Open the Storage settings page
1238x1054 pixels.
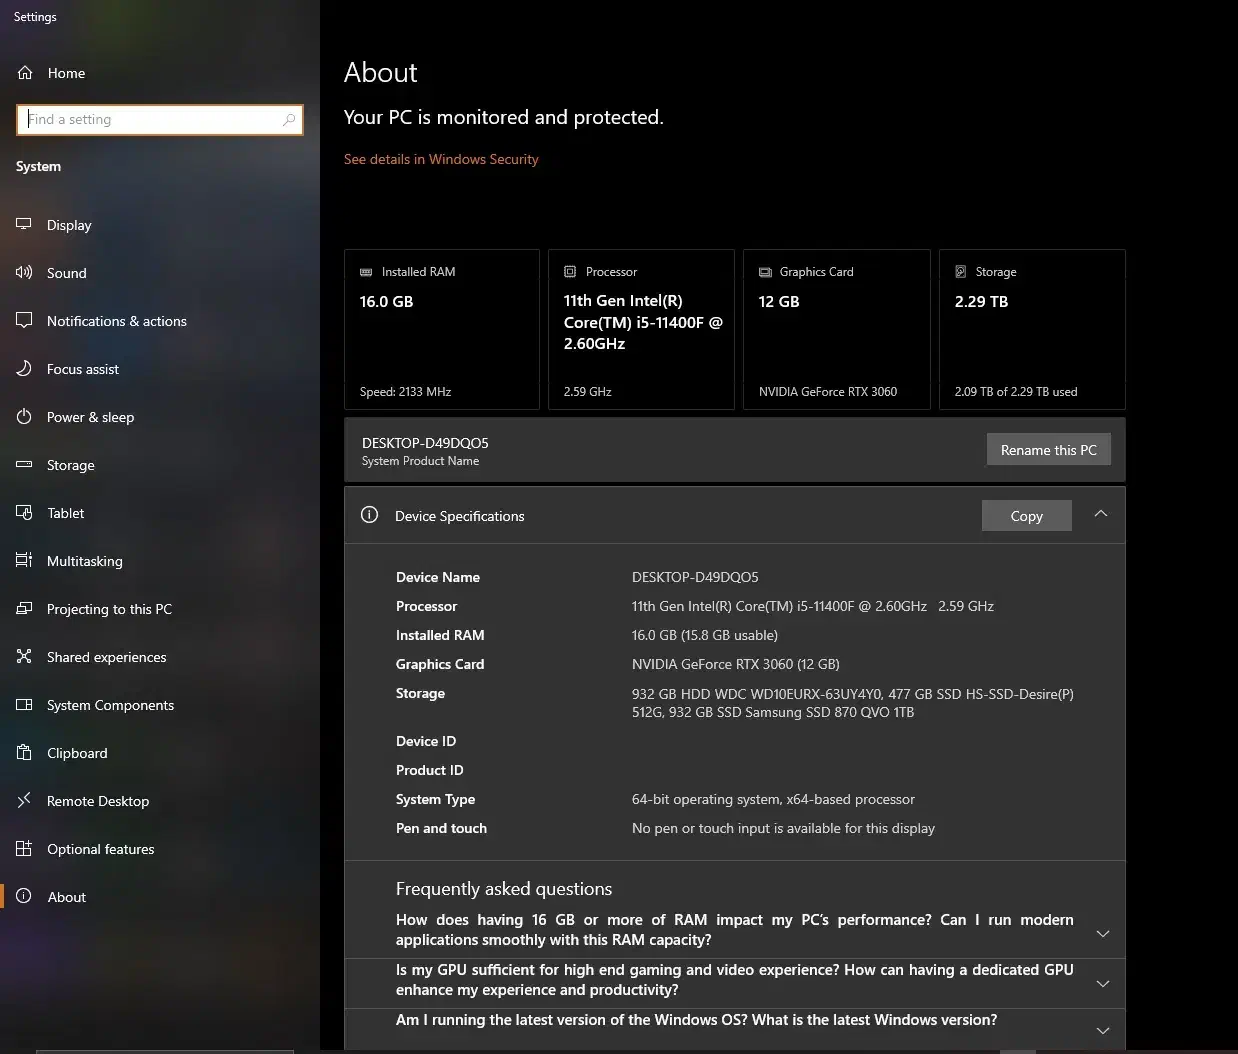click(70, 465)
